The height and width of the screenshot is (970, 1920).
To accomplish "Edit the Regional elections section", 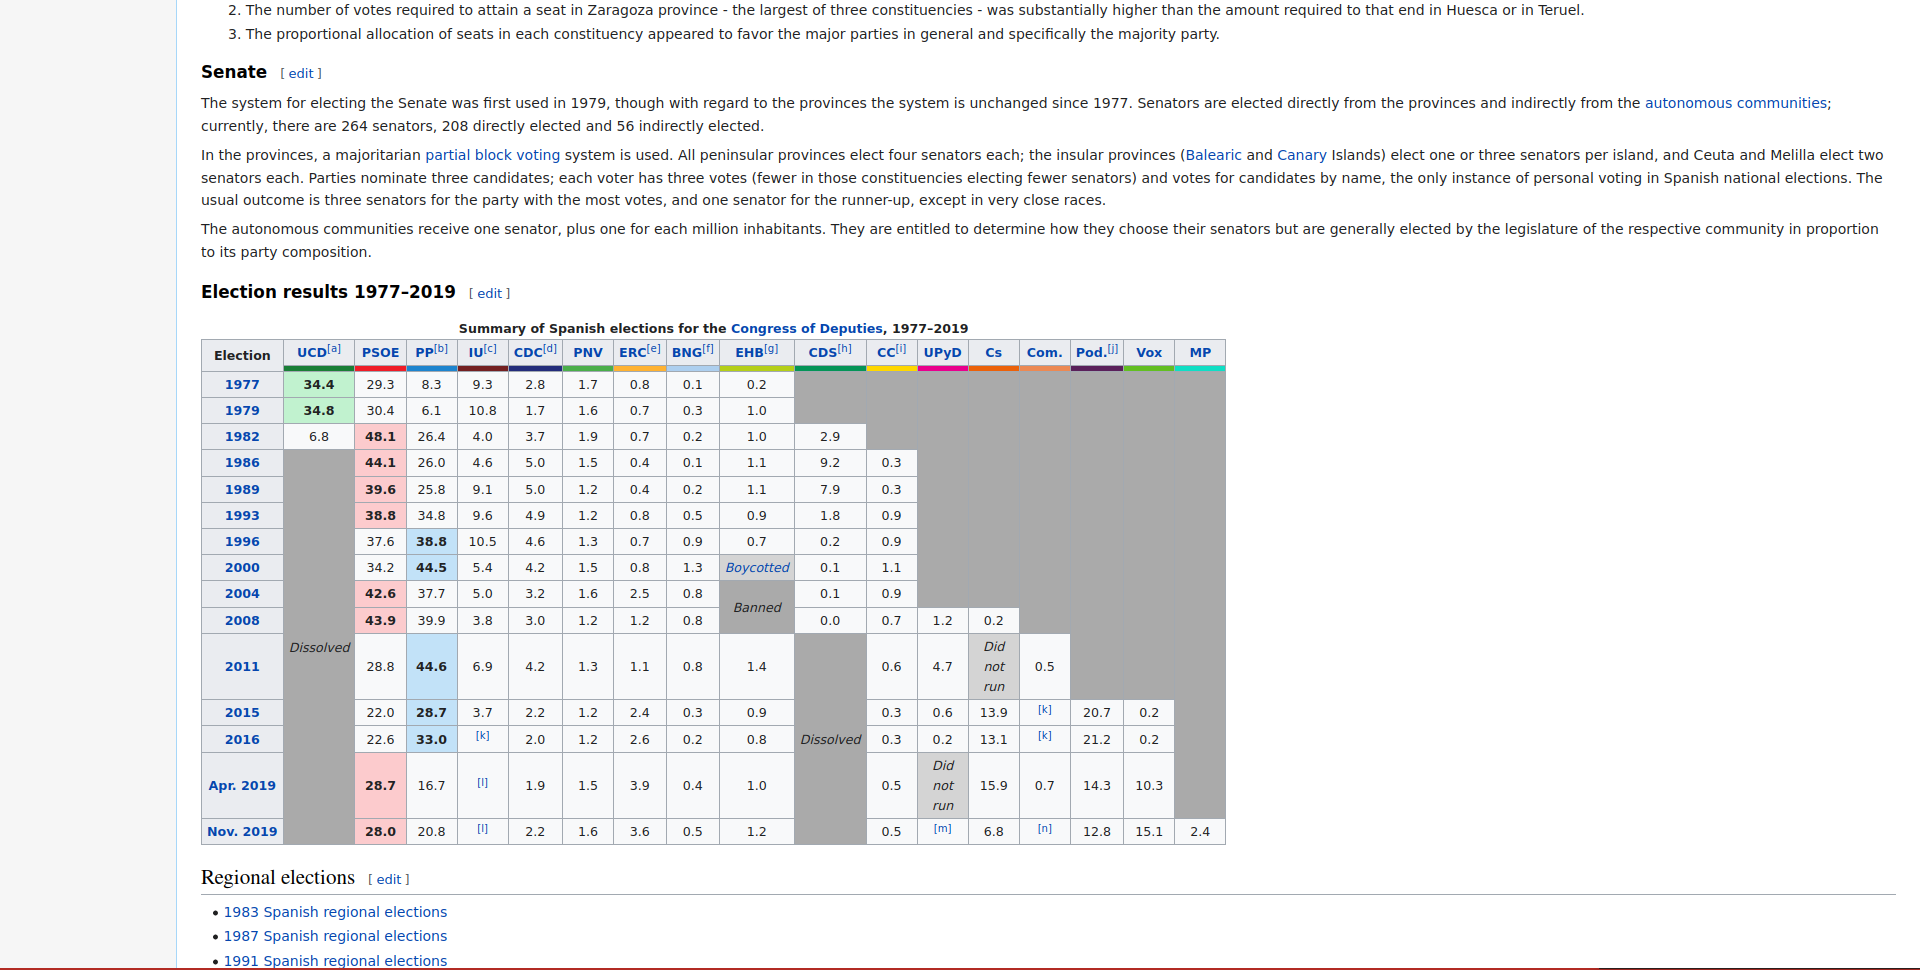I will [389, 880].
